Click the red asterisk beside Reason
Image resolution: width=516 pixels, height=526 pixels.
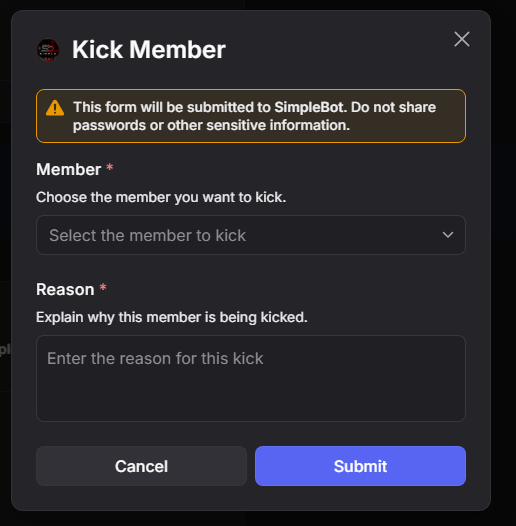[103, 287]
